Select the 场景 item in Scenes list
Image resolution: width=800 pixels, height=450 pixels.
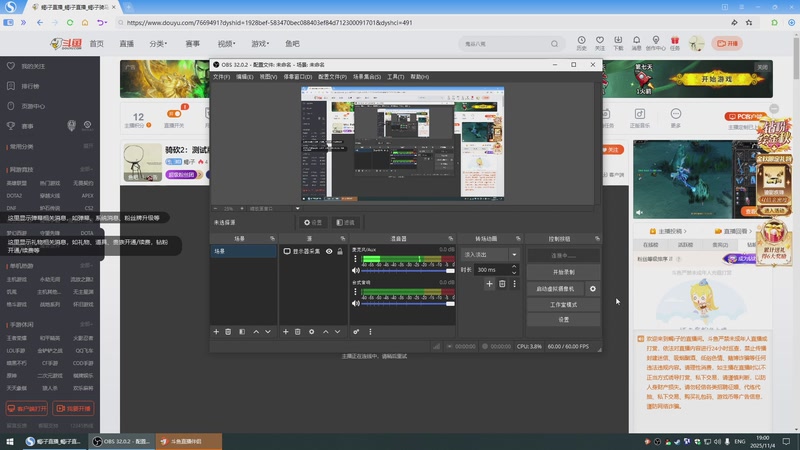click(x=243, y=252)
